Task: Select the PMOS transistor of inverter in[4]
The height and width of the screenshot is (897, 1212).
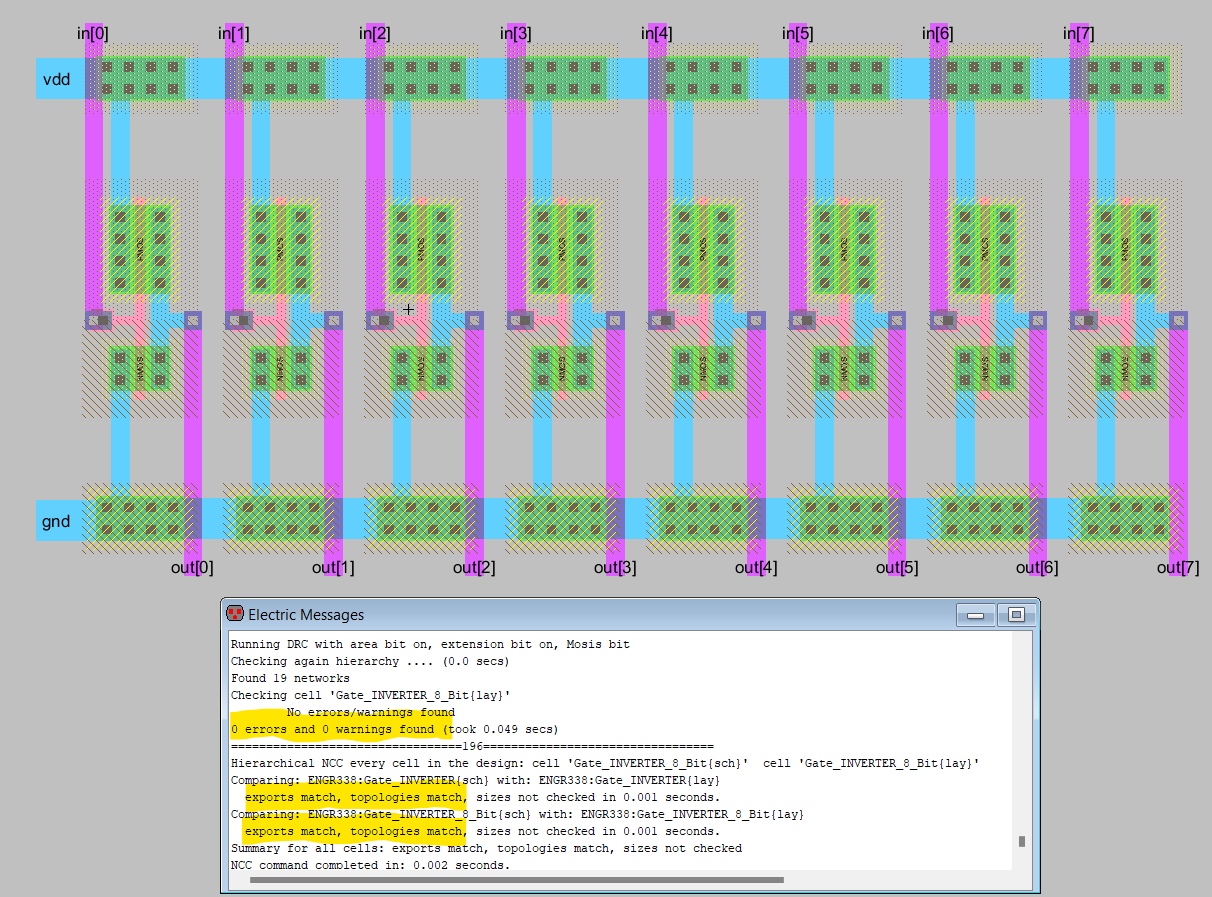Action: [x=703, y=248]
